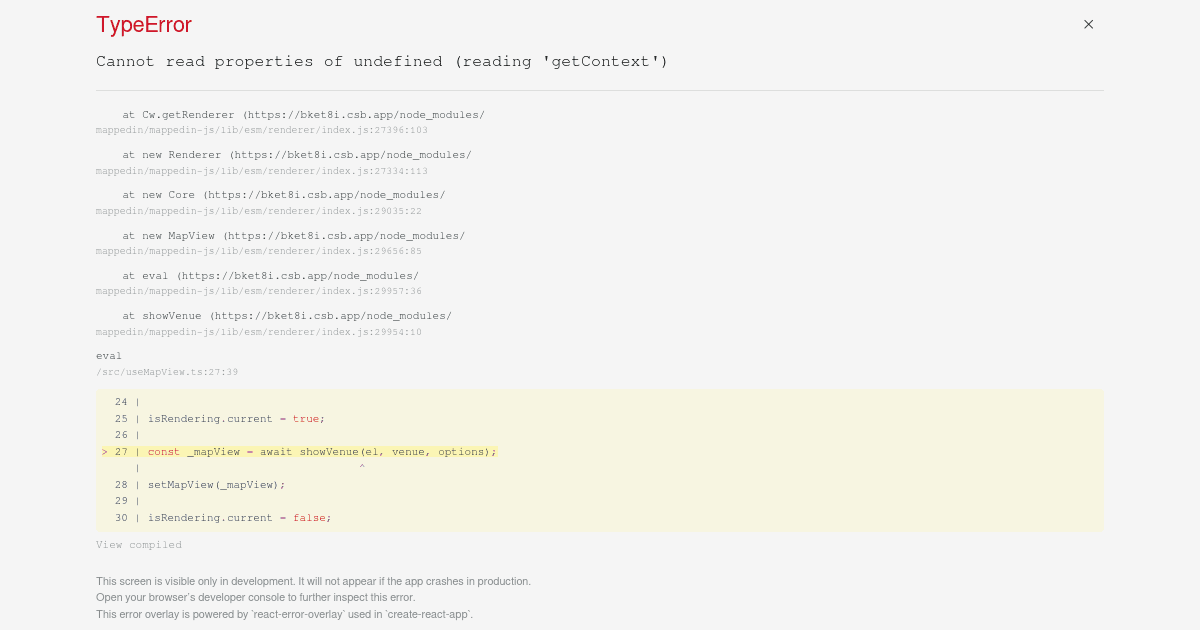The width and height of the screenshot is (1200, 630).
Task: Close the error overlay with the X
Action: click(1088, 24)
